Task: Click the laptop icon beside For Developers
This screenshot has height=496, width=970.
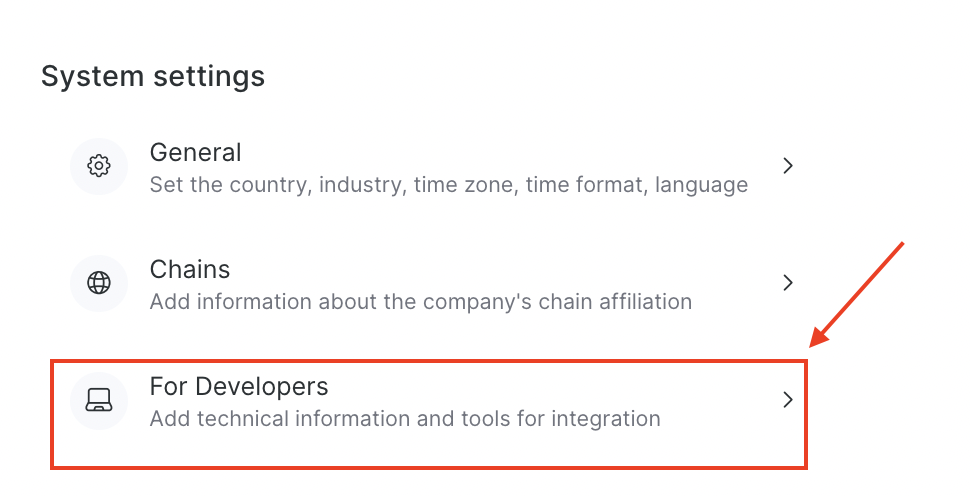Action: tap(99, 400)
